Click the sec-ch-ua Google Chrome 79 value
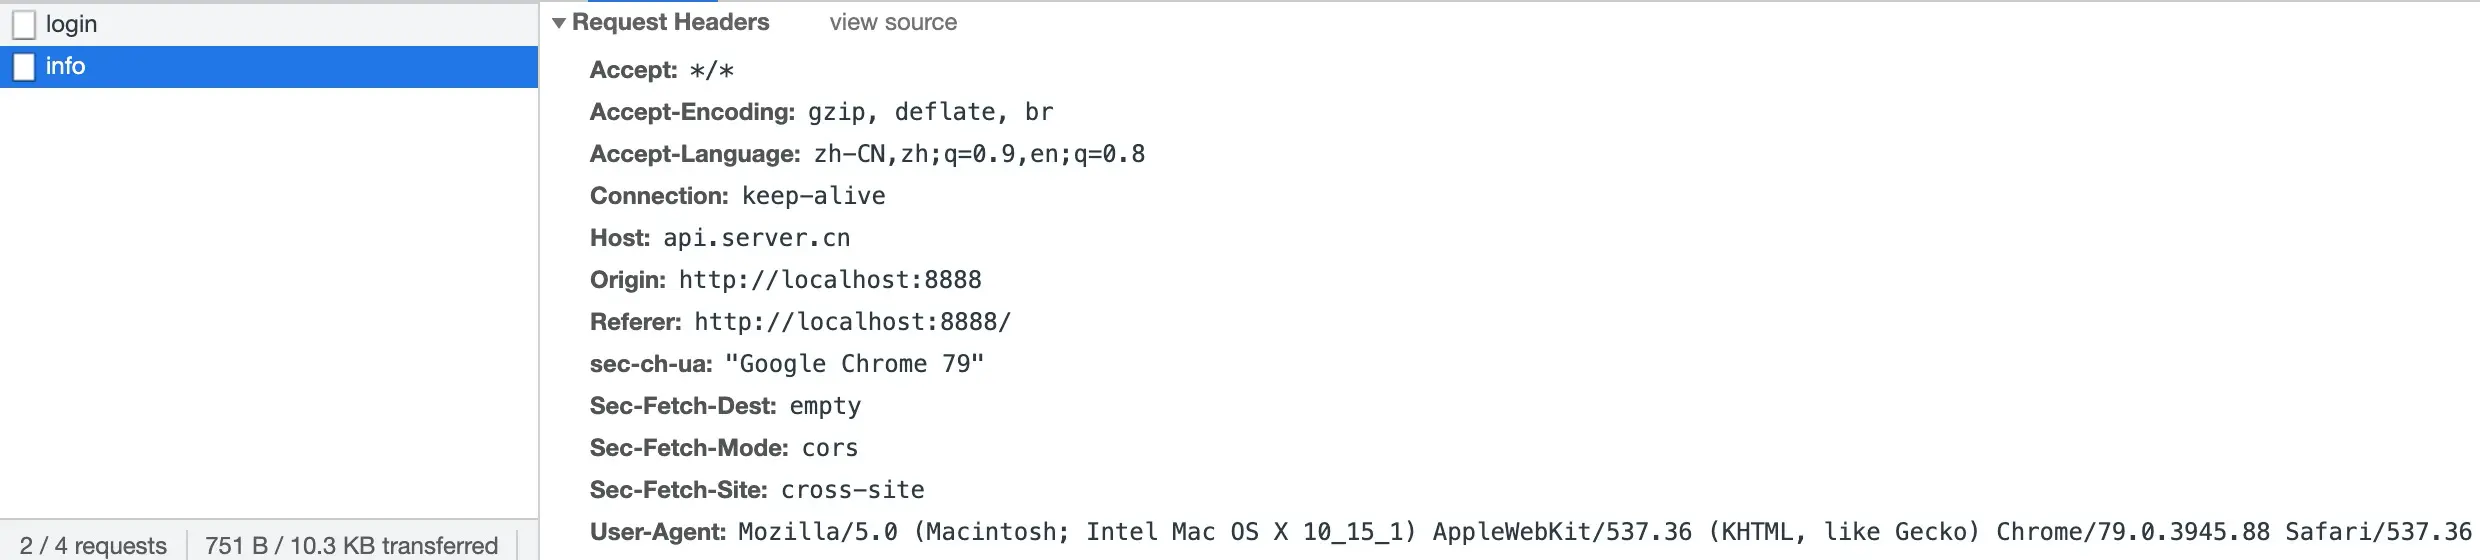The width and height of the screenshot is (2480, 560). tap(854, 364)
